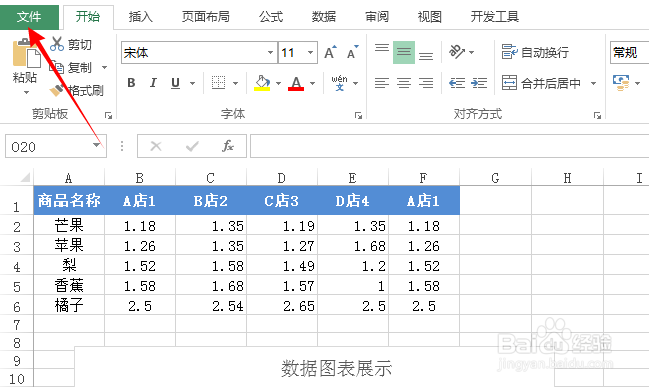Toggle Bold formatting
The height and width of the screenshot is (387, 649).
tap(131, 83)
